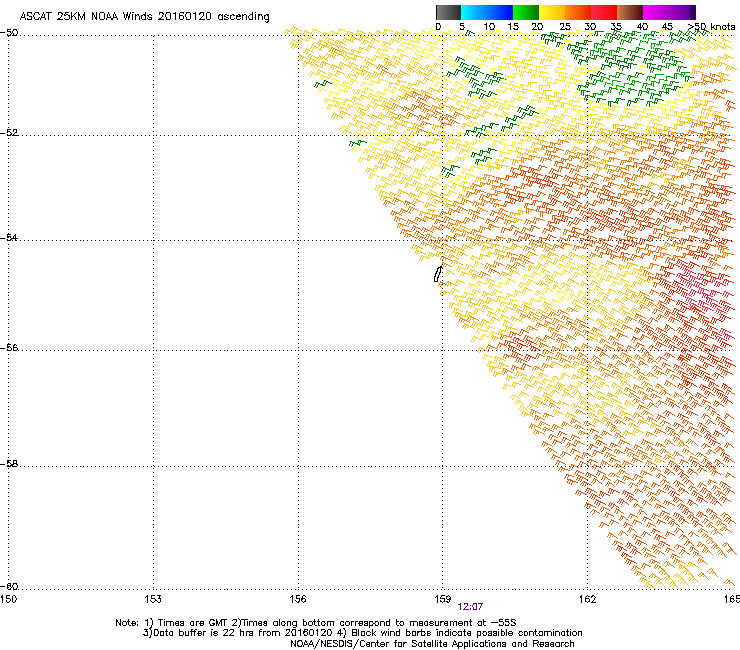Click the 156 longitude axis label
740x650 pixels.
[x=298, y=599]
